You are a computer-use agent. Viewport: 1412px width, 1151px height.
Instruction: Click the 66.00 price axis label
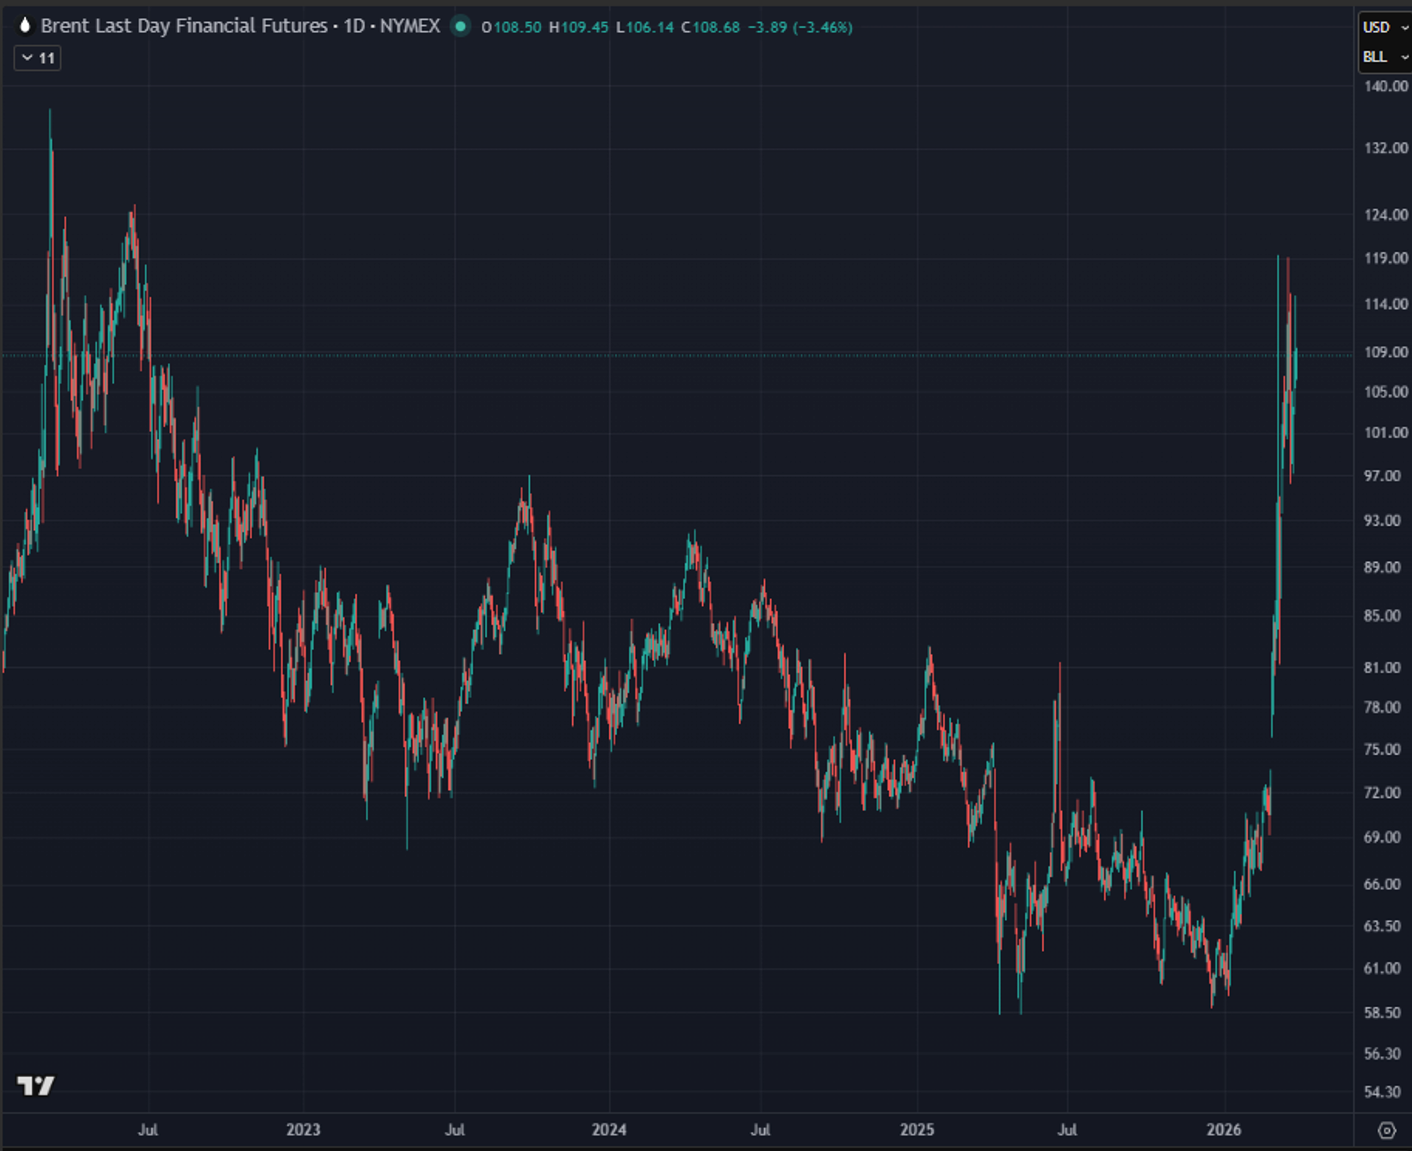pyautogui.click(x=1383, y=884)
